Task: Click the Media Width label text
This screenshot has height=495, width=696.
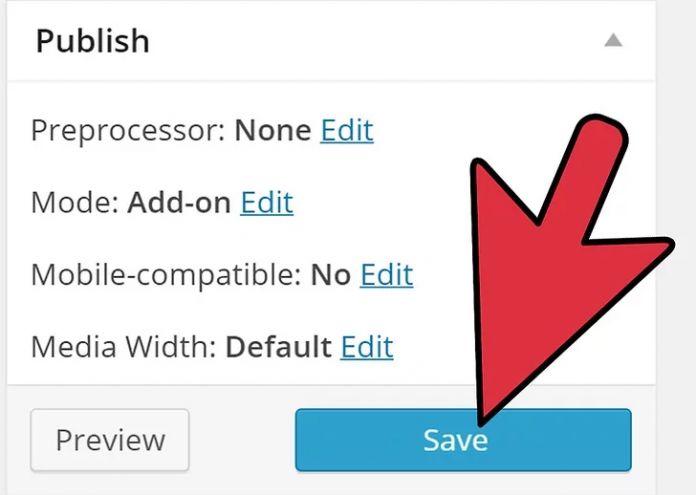Action: (x=124, y=347)
